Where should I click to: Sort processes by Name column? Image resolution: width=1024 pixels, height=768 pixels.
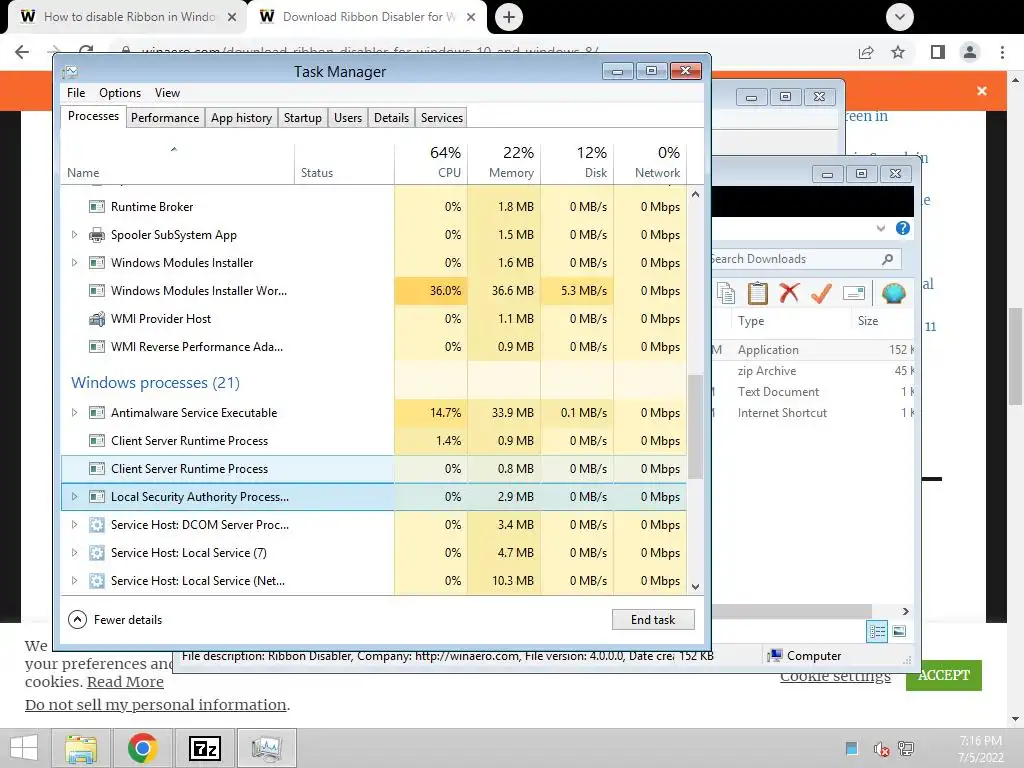pyautogui.click(x=178, y=162)
